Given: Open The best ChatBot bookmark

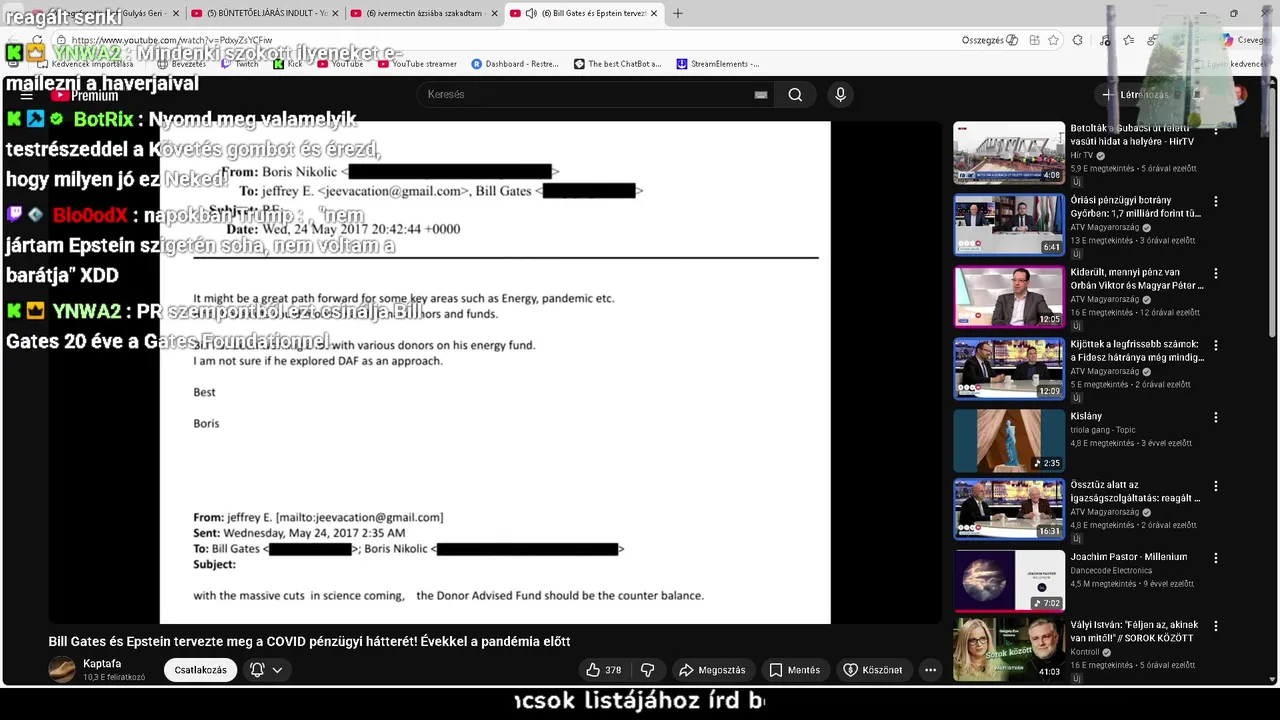Looking at the screenshot, I should 617,64.
